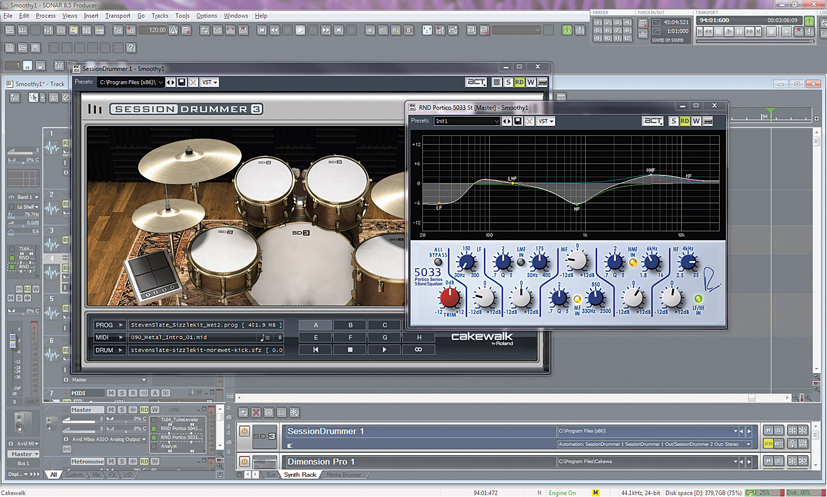The image size is (827, 497).
Task: Open the Transport menu
Action: click(x=118, y=16)
